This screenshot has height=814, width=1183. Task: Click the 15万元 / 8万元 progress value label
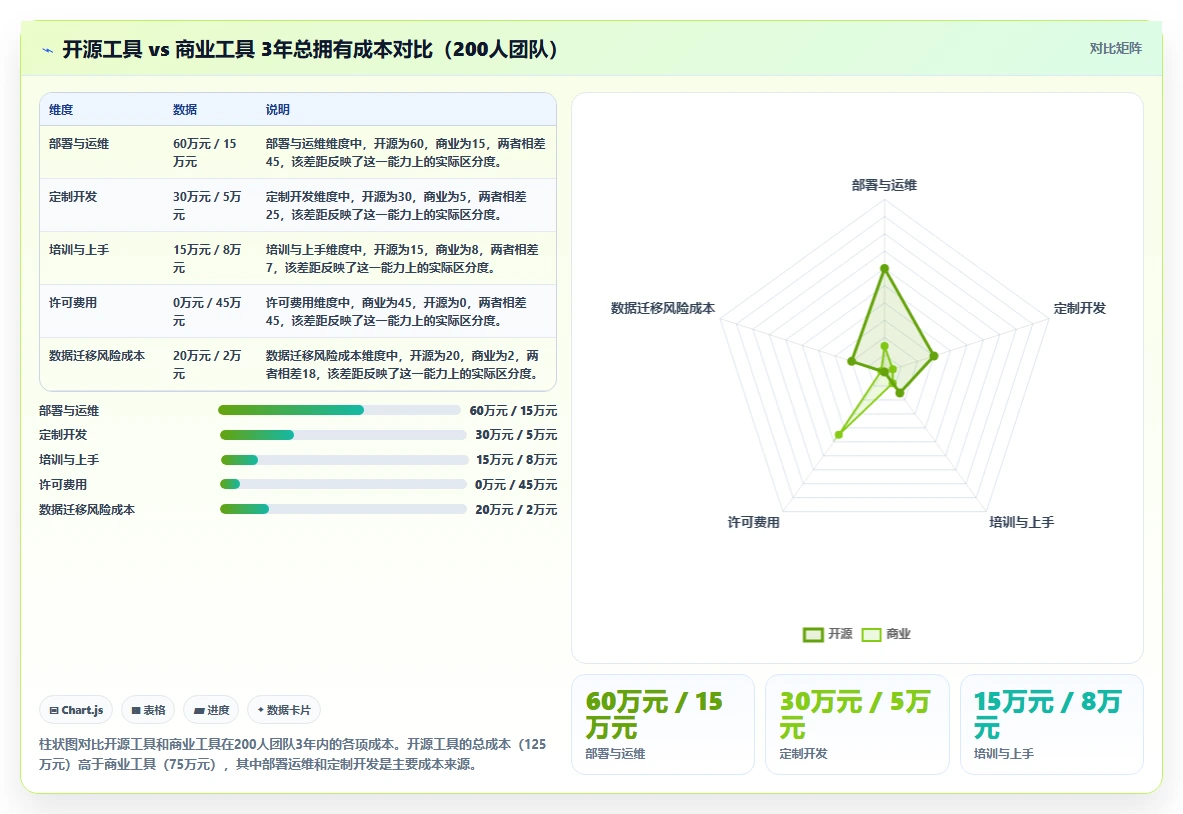pyautogui.click(x=517, y=460)
